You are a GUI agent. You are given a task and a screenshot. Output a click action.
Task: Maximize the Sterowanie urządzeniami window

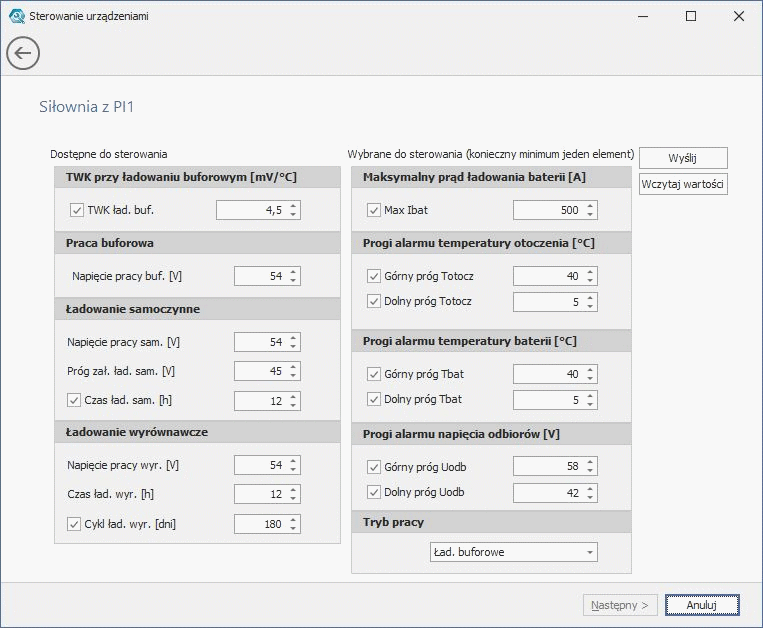[691, 16]
